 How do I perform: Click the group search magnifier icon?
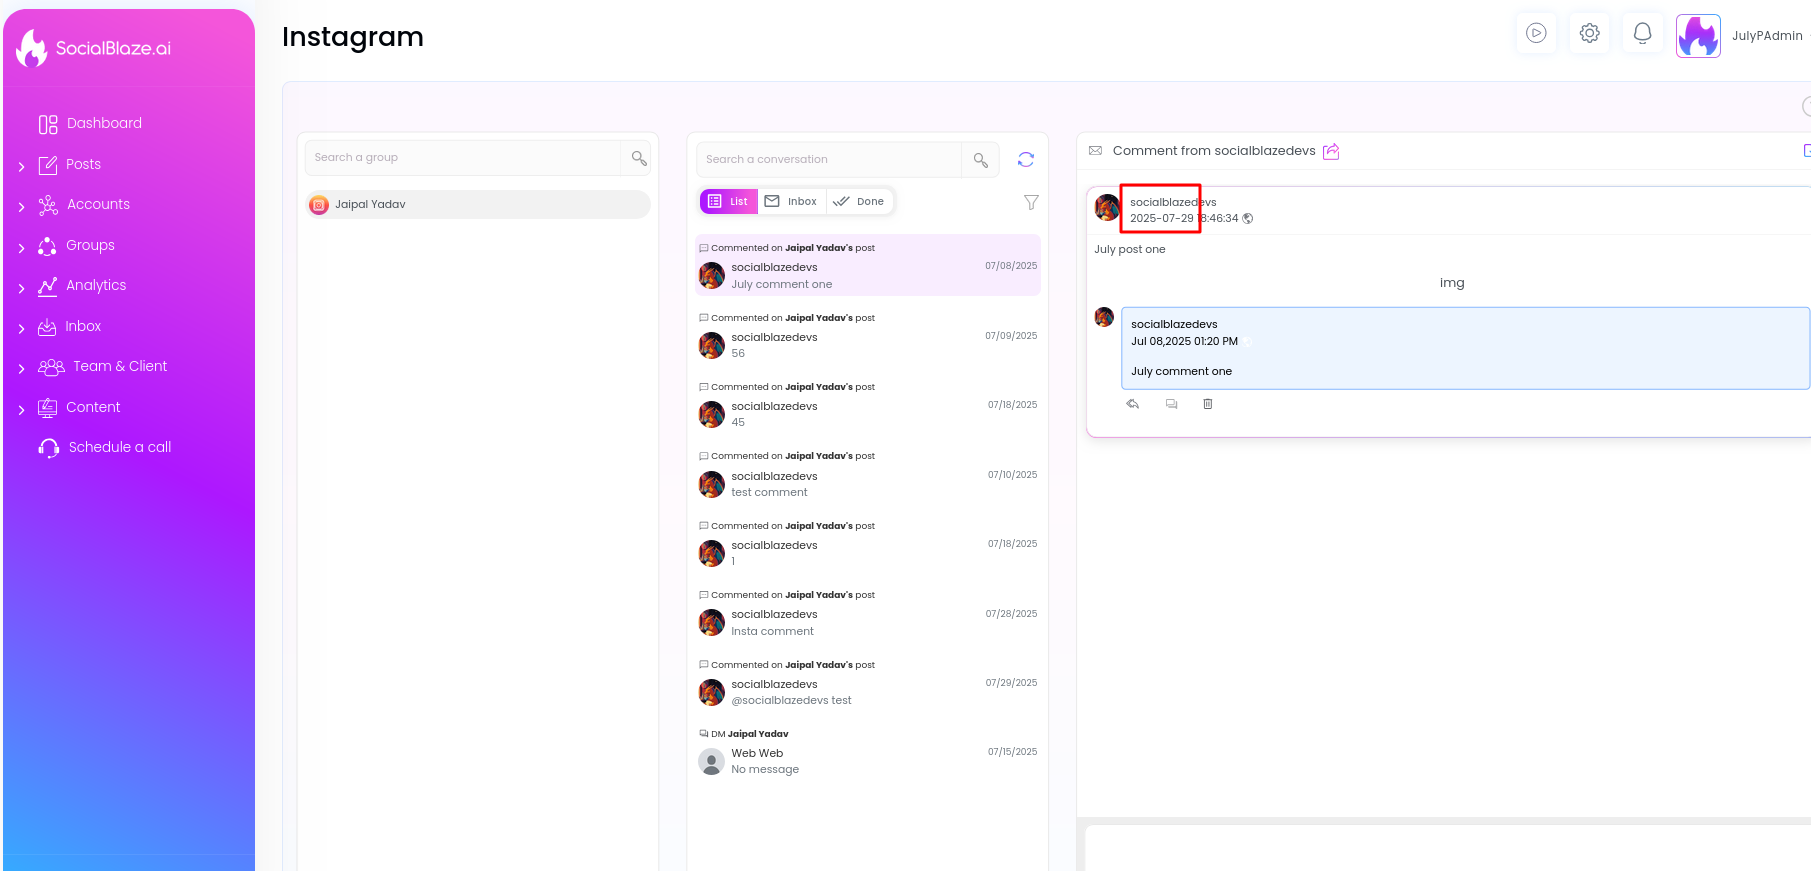[x=638, y=158]
